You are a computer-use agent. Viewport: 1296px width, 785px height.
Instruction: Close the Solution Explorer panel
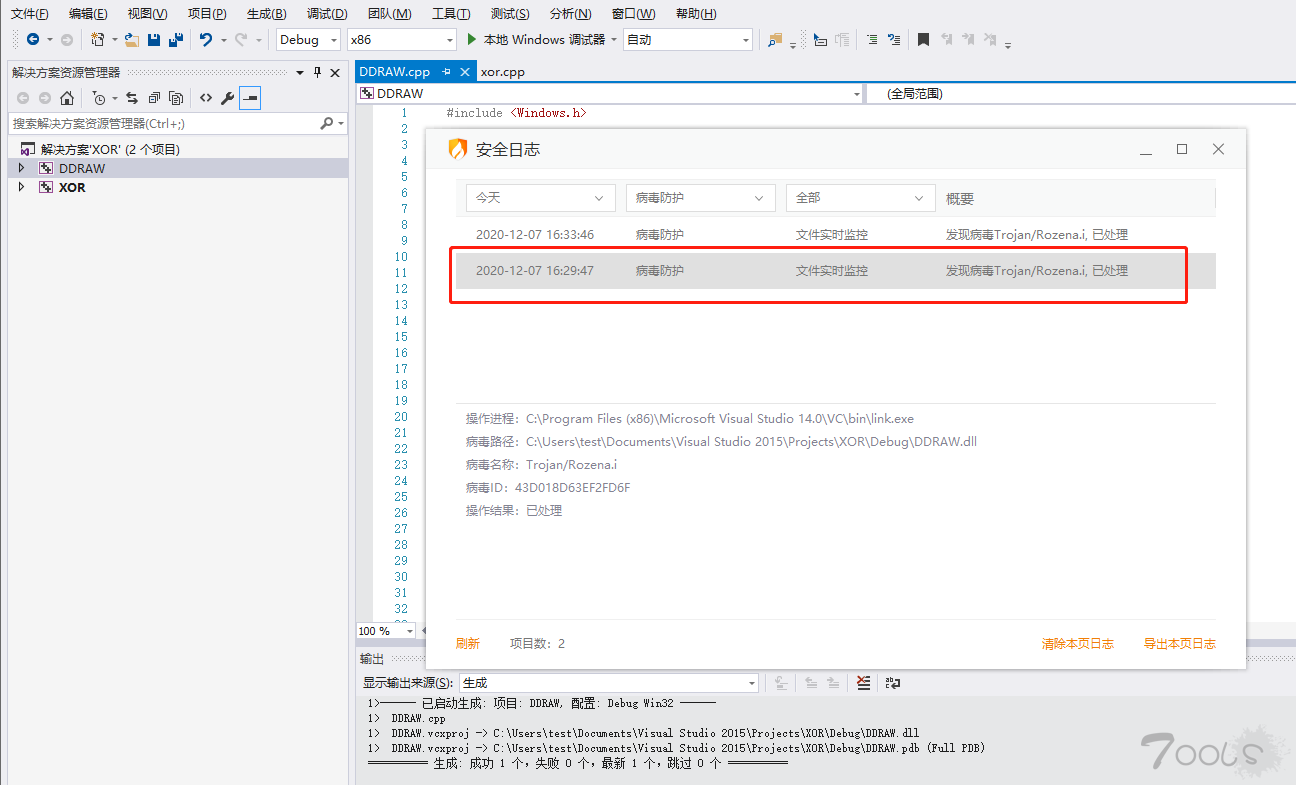(335, 72)
